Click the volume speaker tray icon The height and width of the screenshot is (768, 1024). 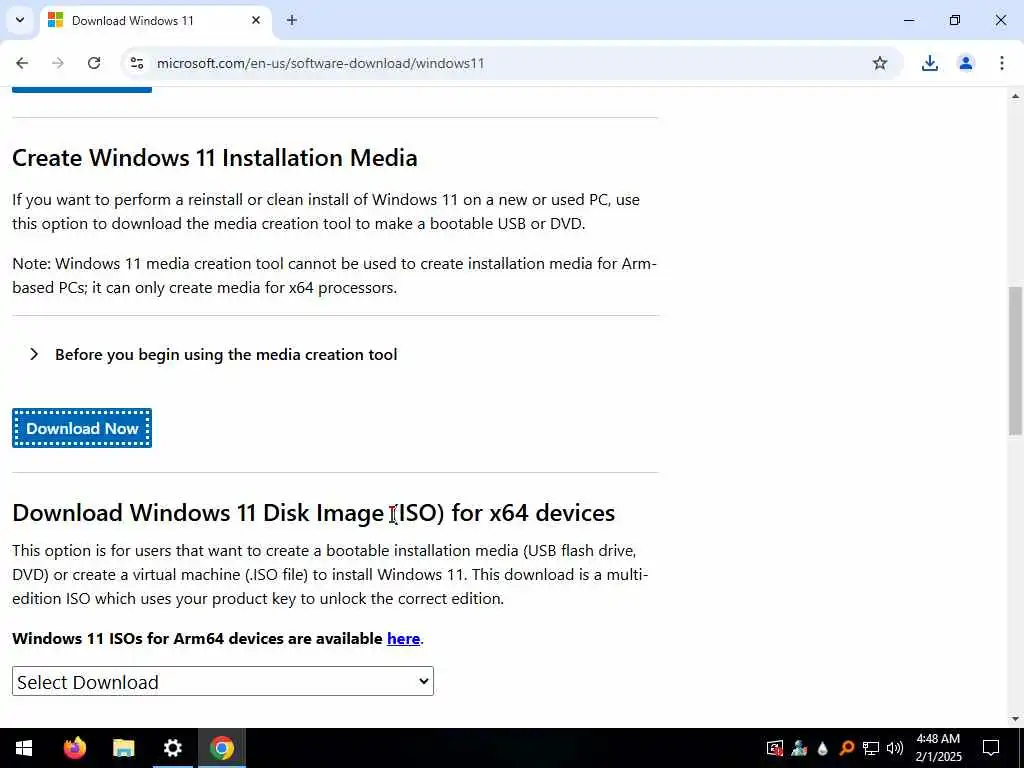[895, 748]
